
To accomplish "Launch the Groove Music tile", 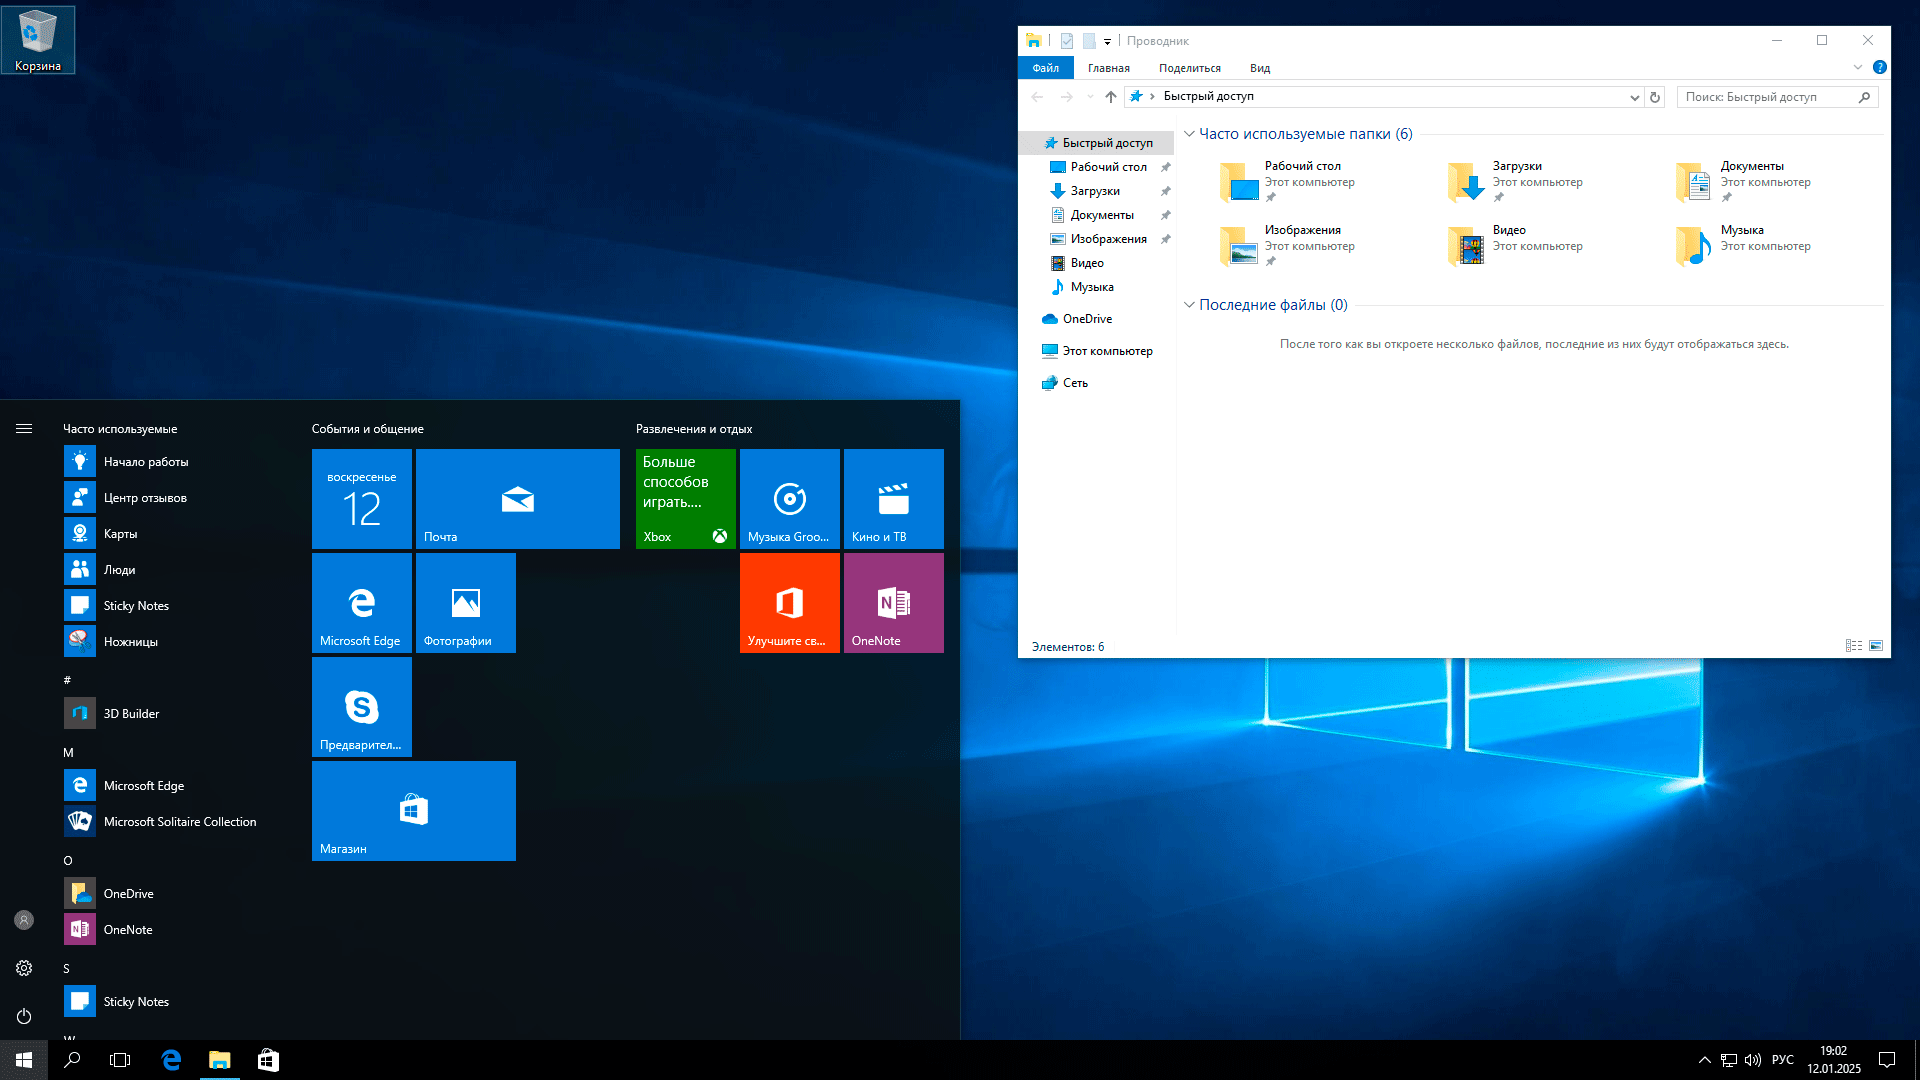I will point(789,499).
